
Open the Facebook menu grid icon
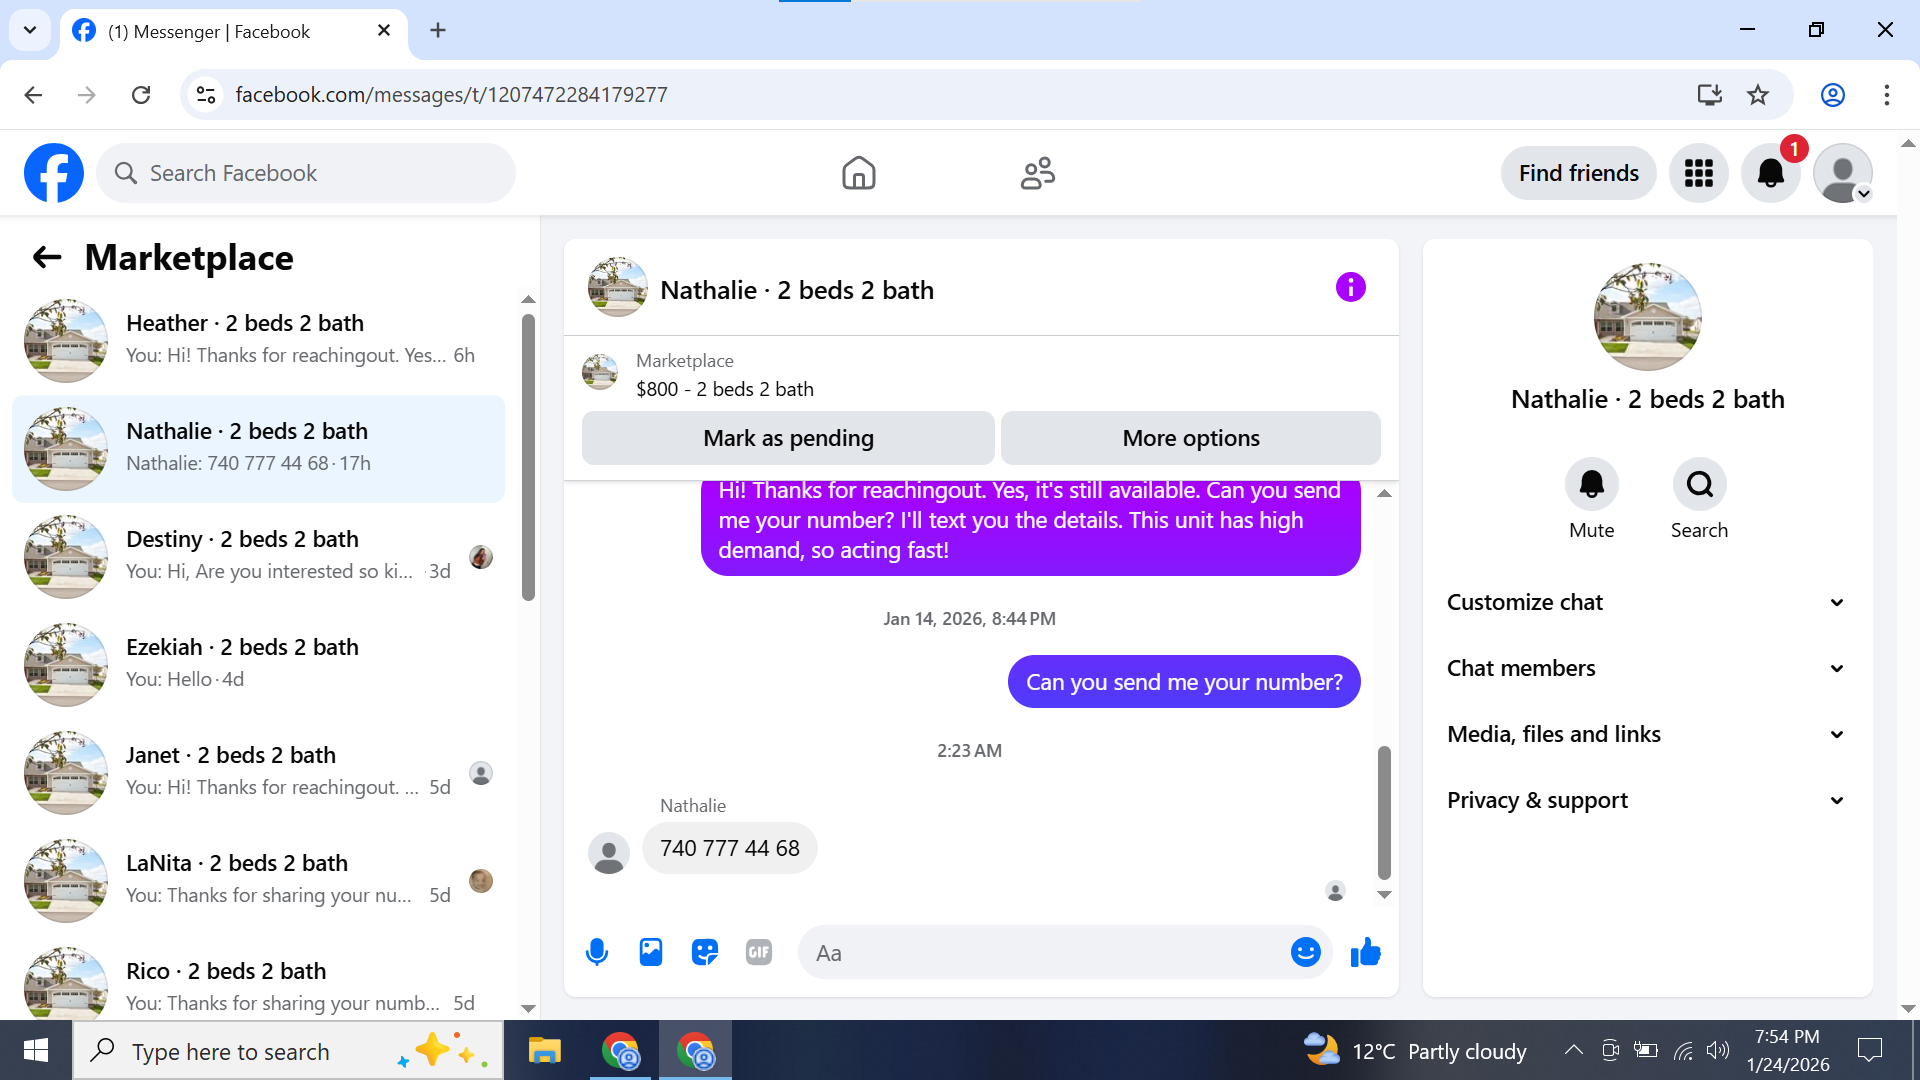pyautogui.click(x=1698, y=173)
